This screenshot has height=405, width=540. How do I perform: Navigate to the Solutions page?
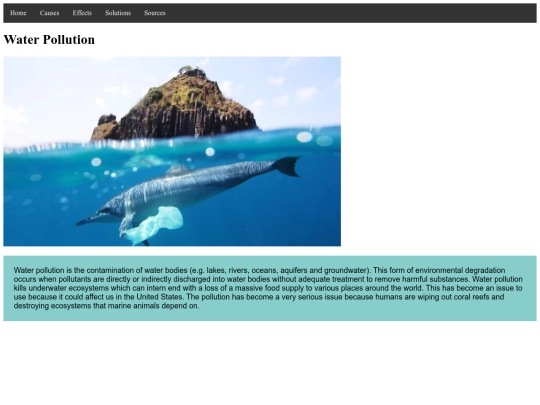point(118,13)
